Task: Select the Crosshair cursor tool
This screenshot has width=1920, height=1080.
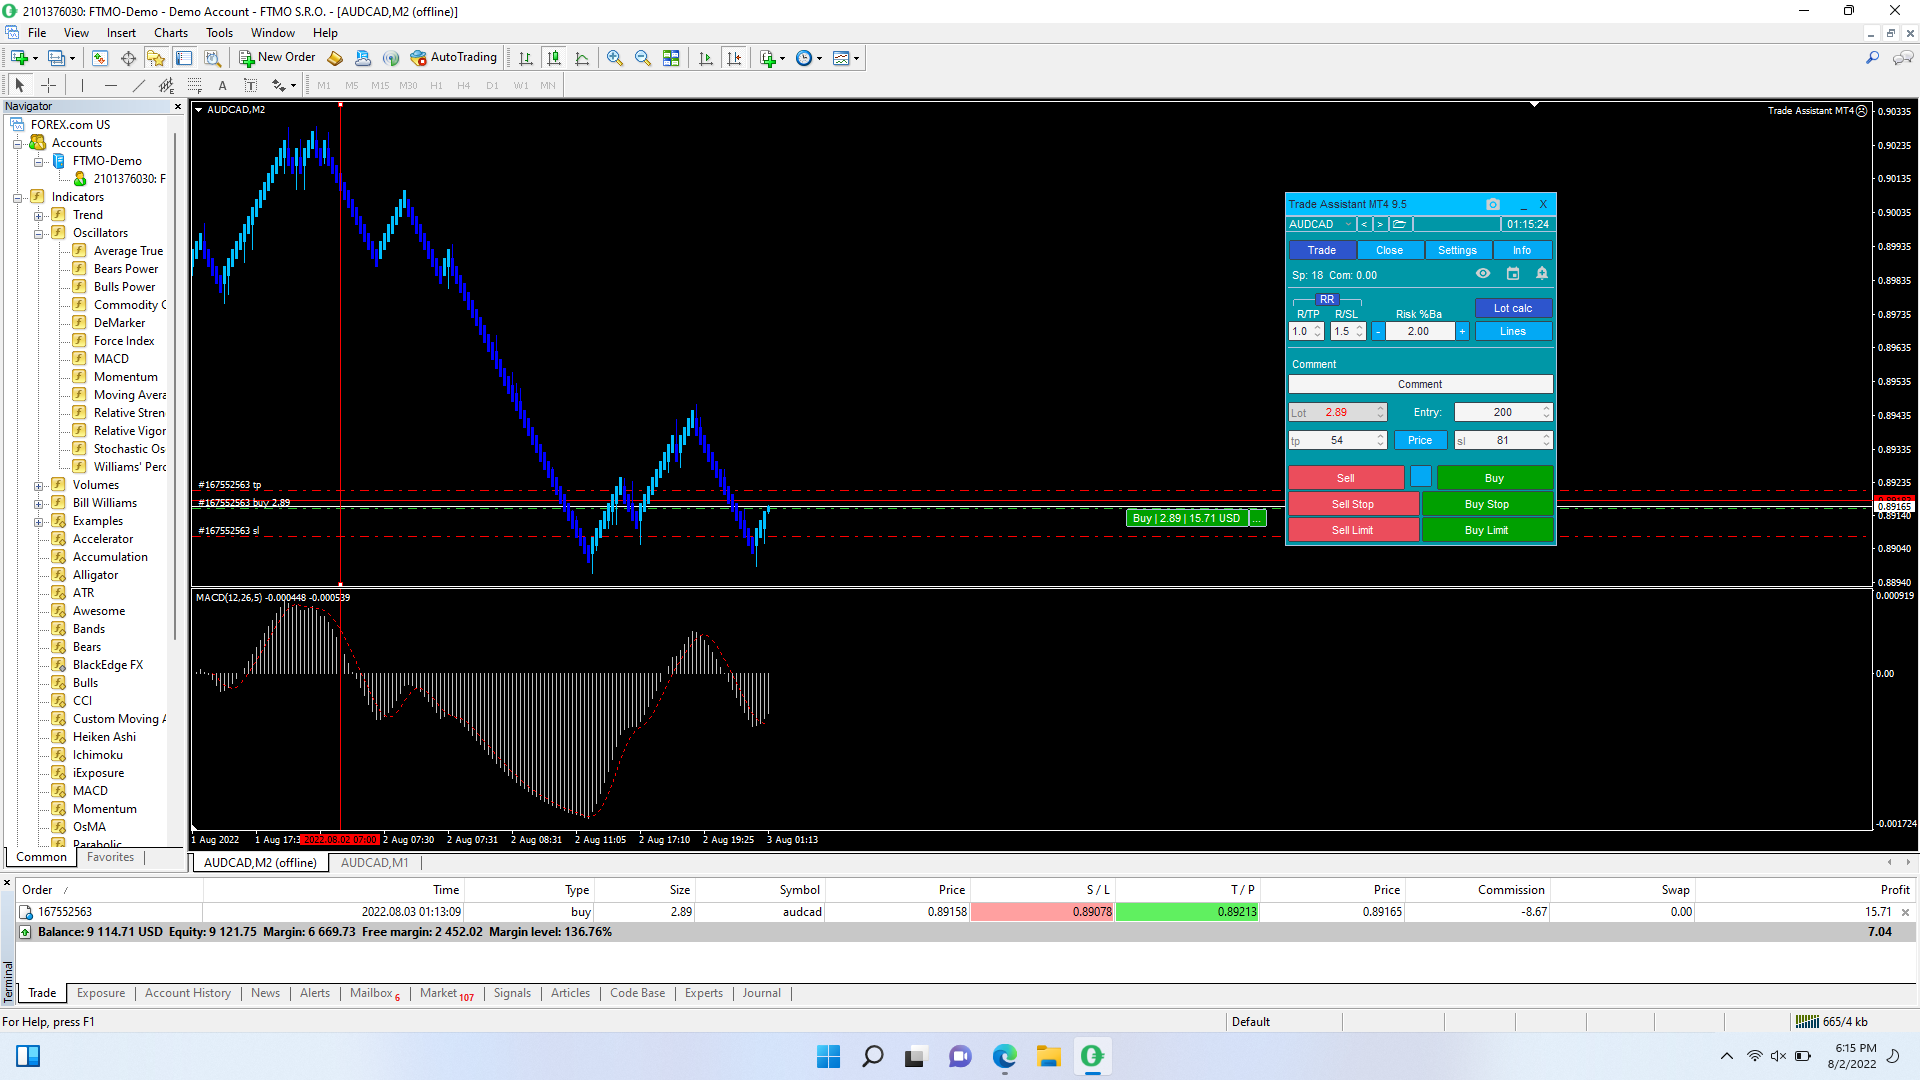Action: [48, 85]
